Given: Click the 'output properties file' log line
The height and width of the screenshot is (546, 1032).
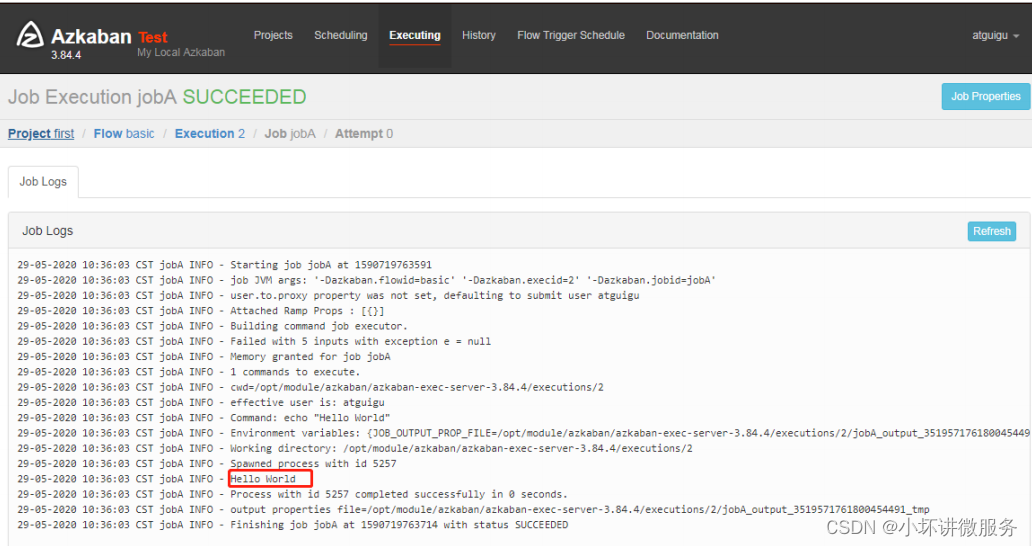Looking at the screenshot, I should tap(473, 509).
